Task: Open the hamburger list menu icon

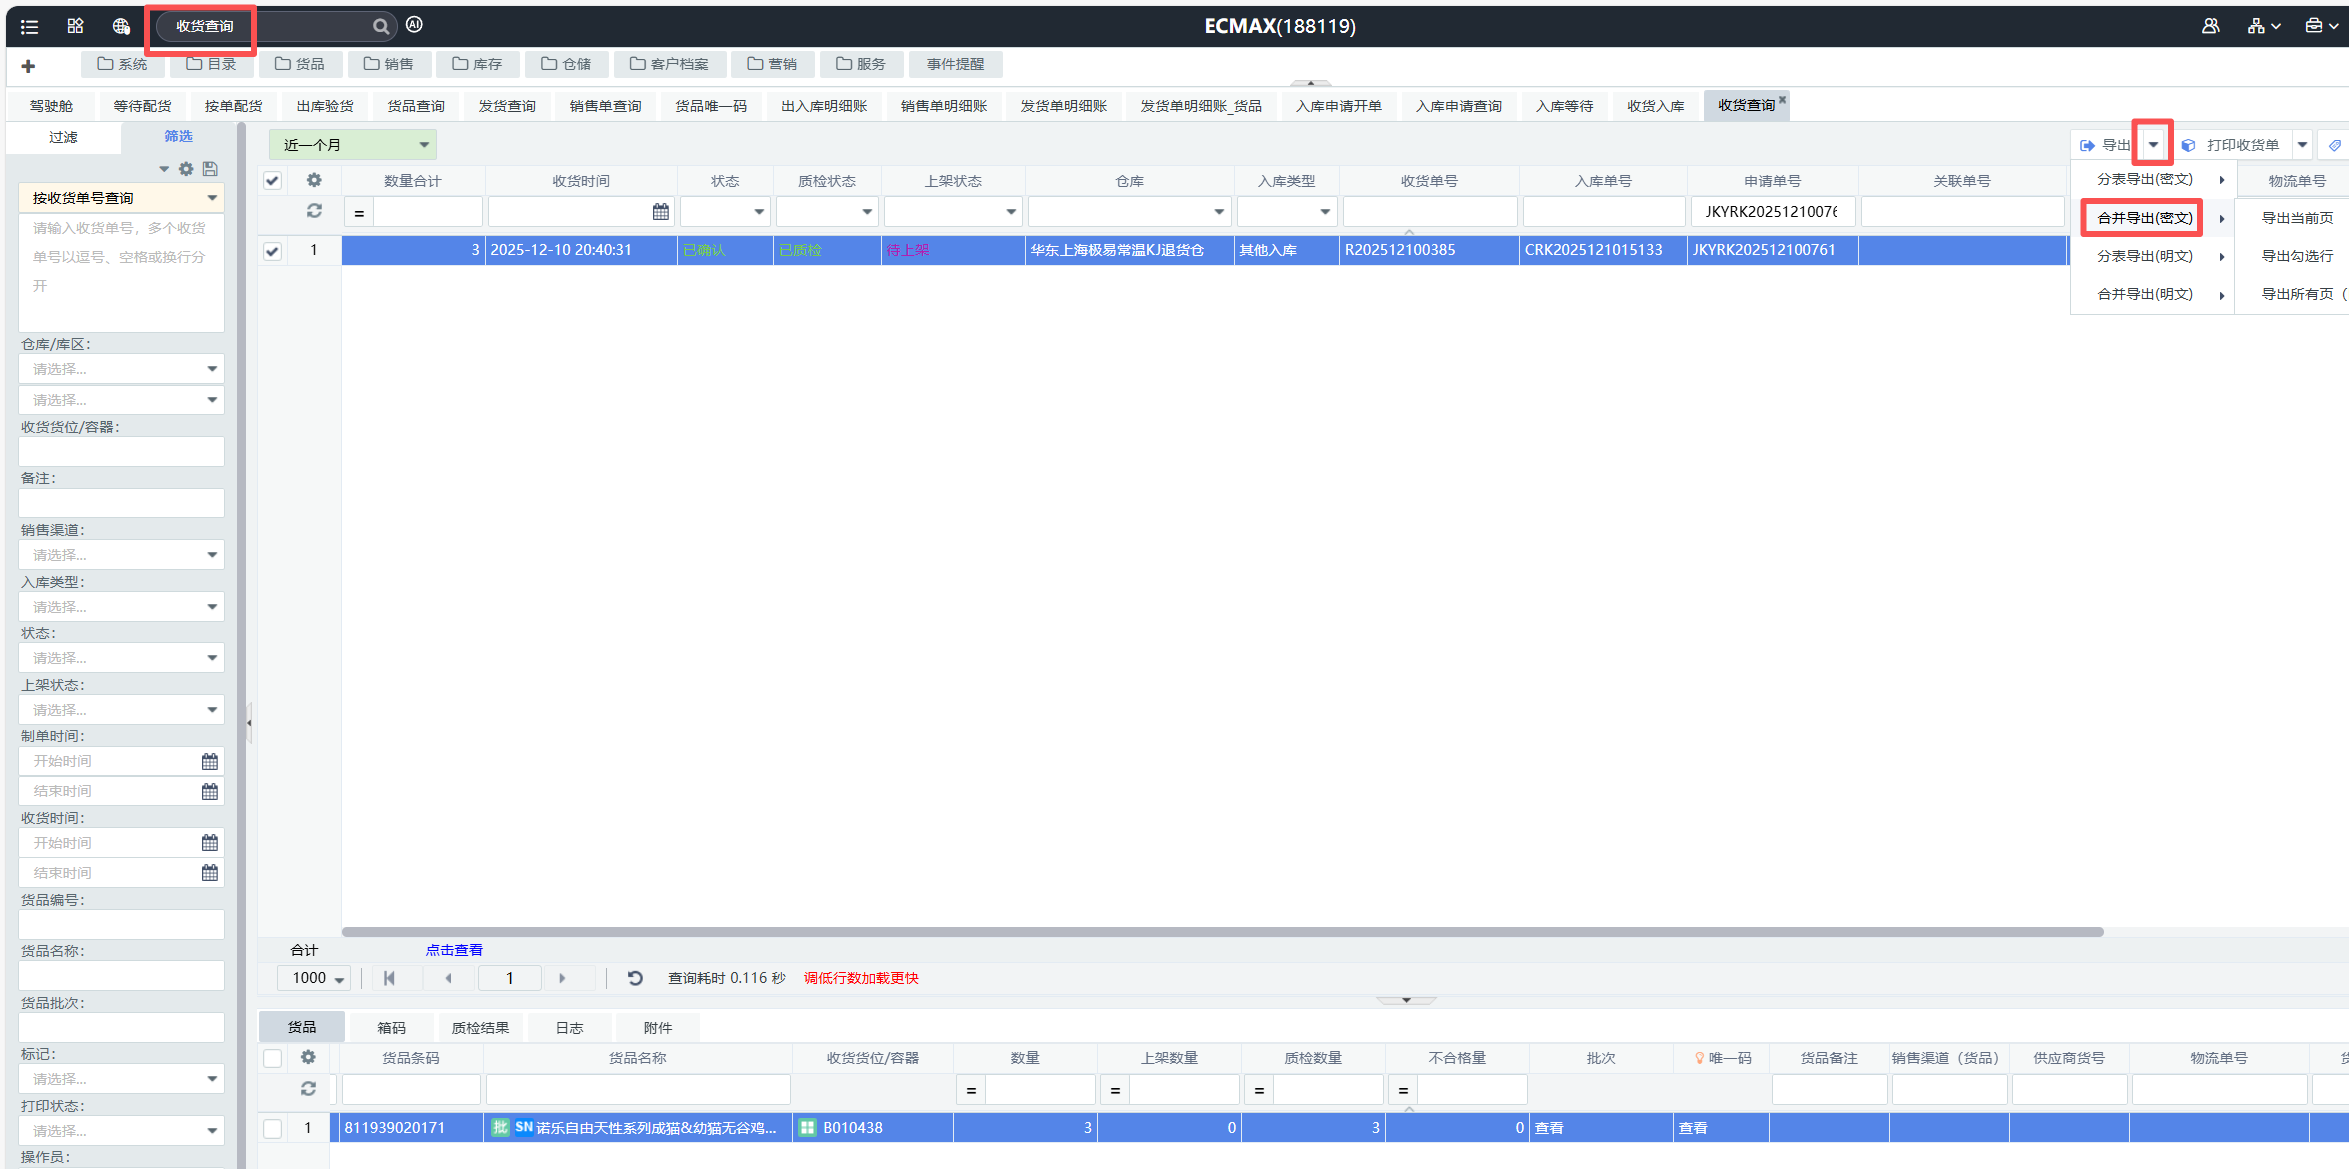Action: pyautogui.click(x=29, y=27)
